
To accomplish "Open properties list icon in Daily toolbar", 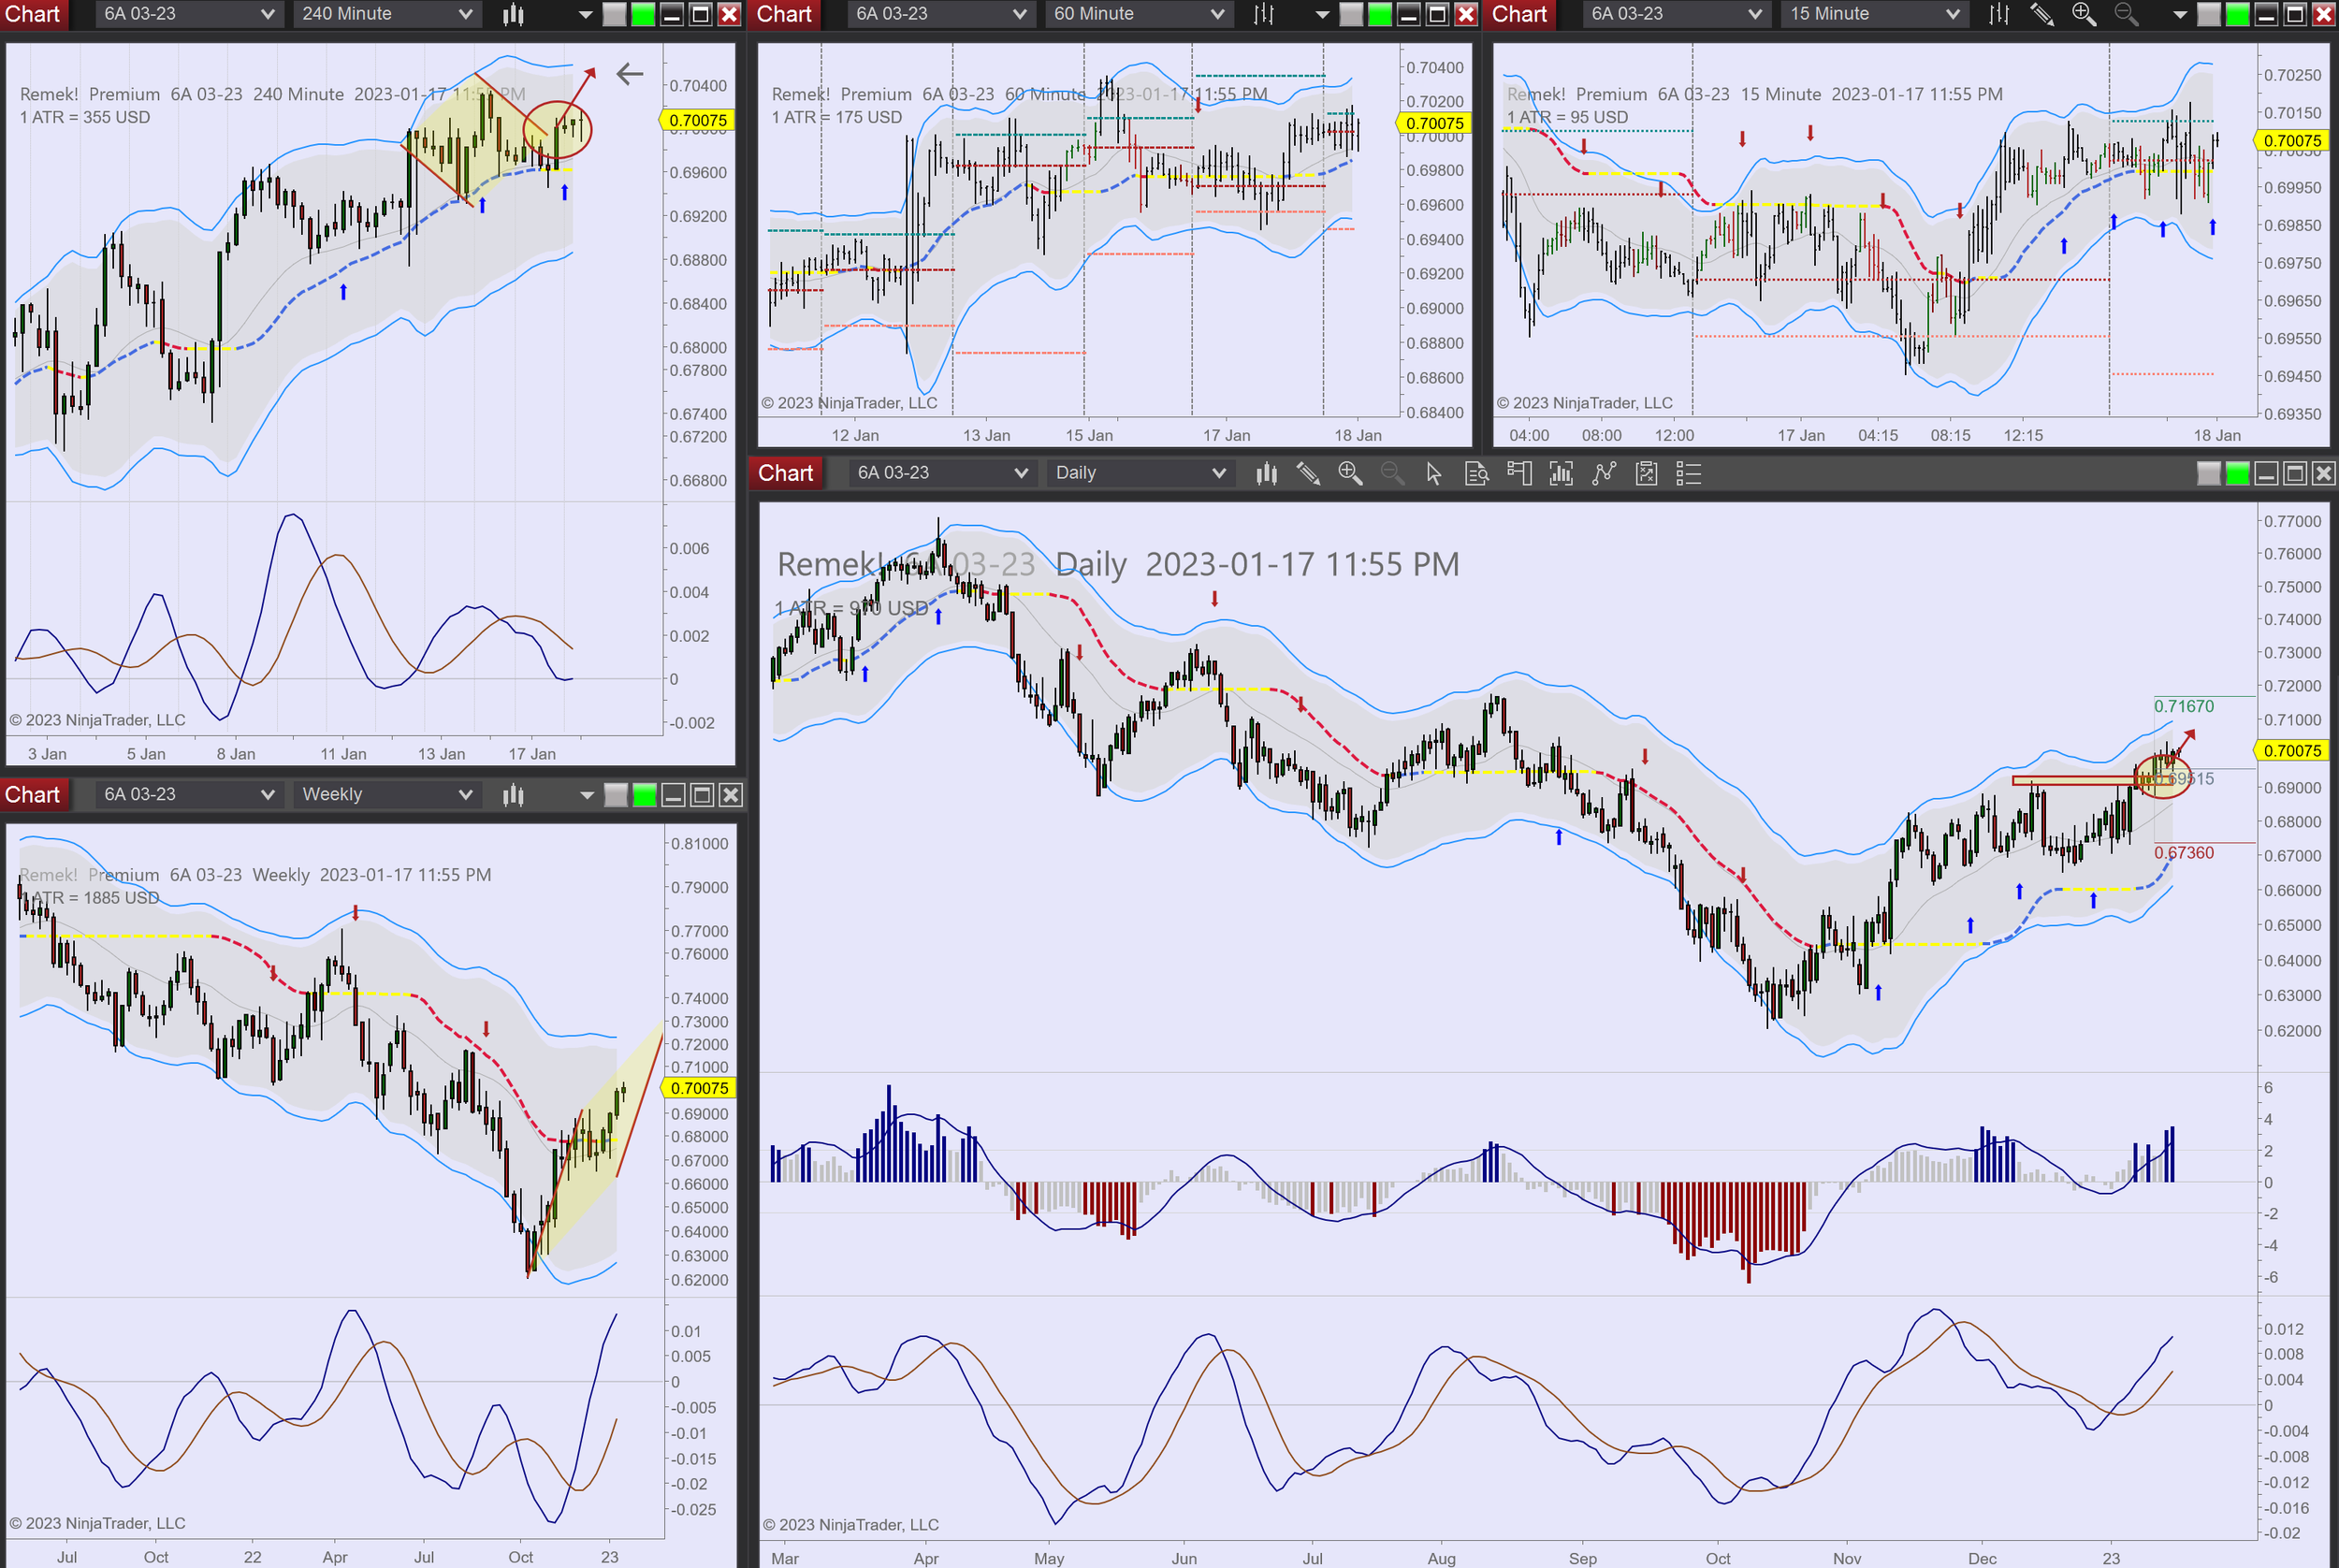I will pos(1688,473).
